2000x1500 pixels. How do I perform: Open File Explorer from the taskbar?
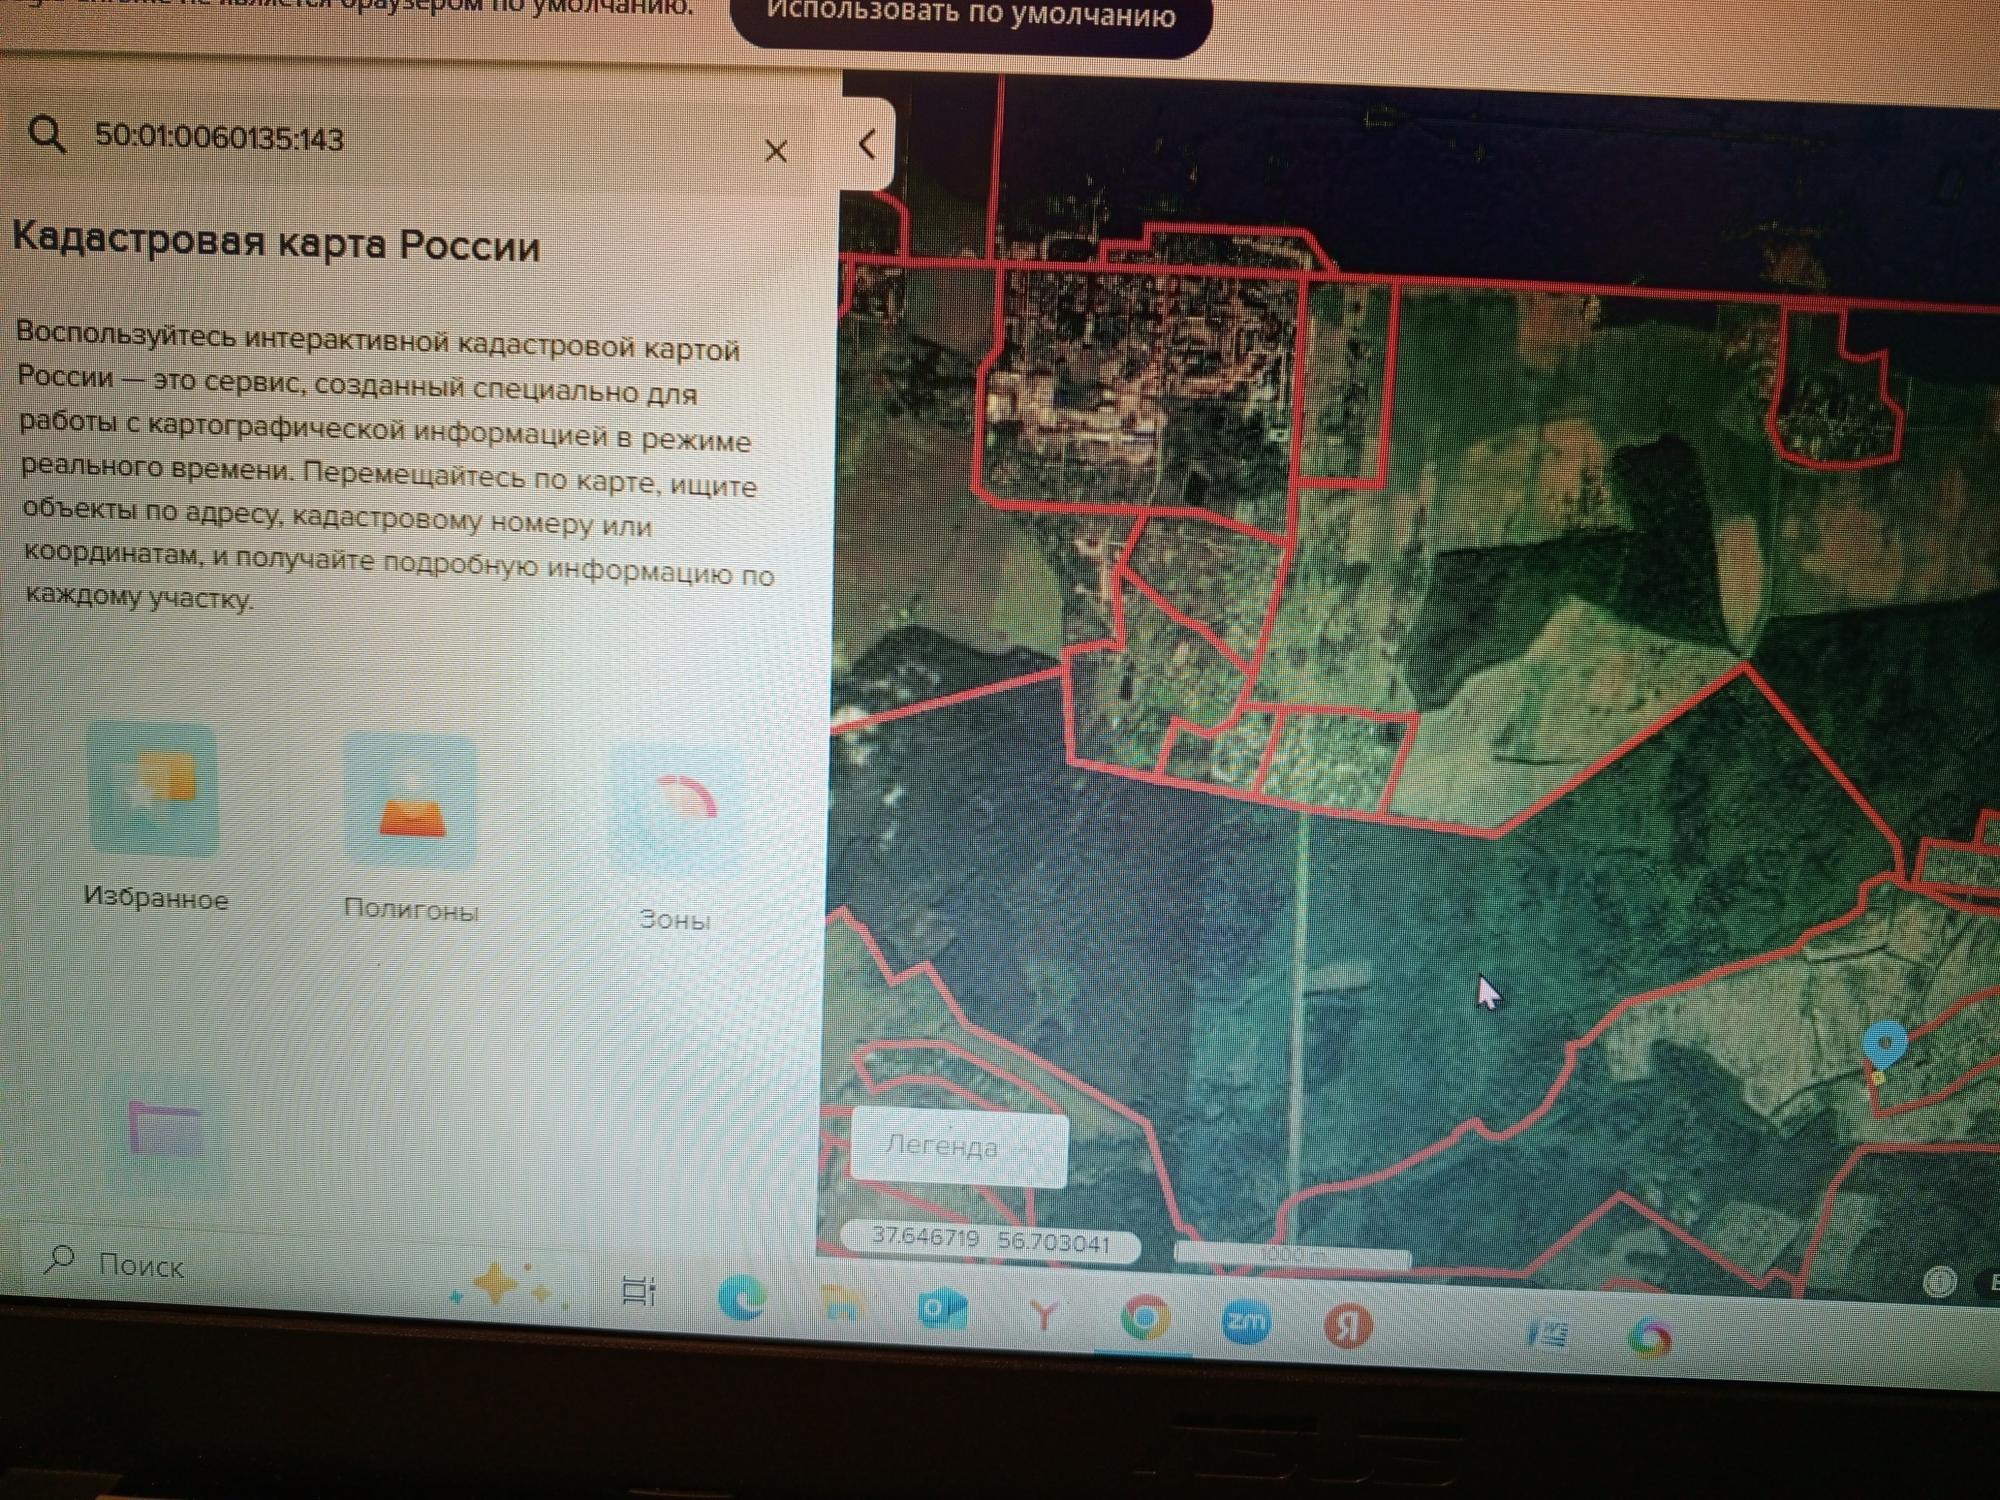[x=842, y=1304]
